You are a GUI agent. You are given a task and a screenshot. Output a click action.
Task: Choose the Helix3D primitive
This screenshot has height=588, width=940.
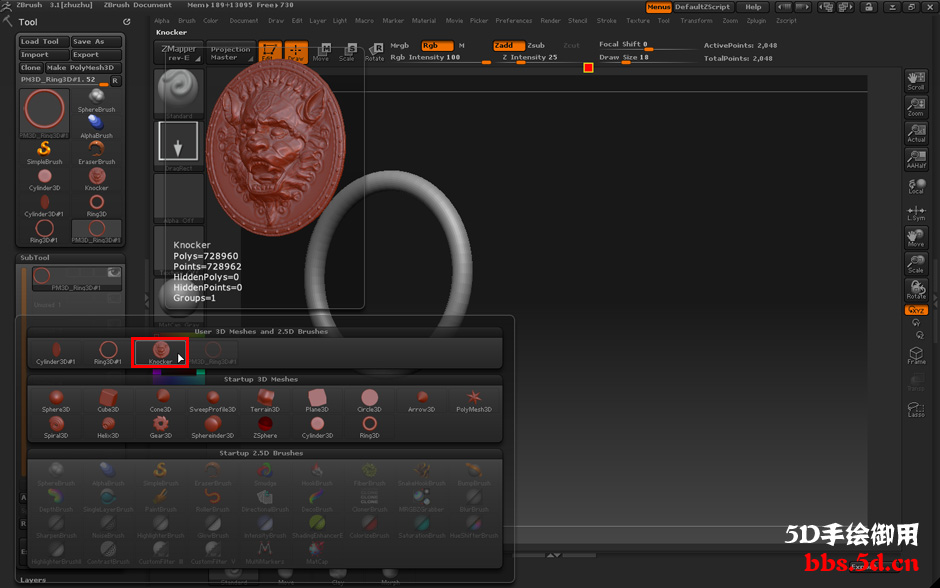[x=108, y=427]
